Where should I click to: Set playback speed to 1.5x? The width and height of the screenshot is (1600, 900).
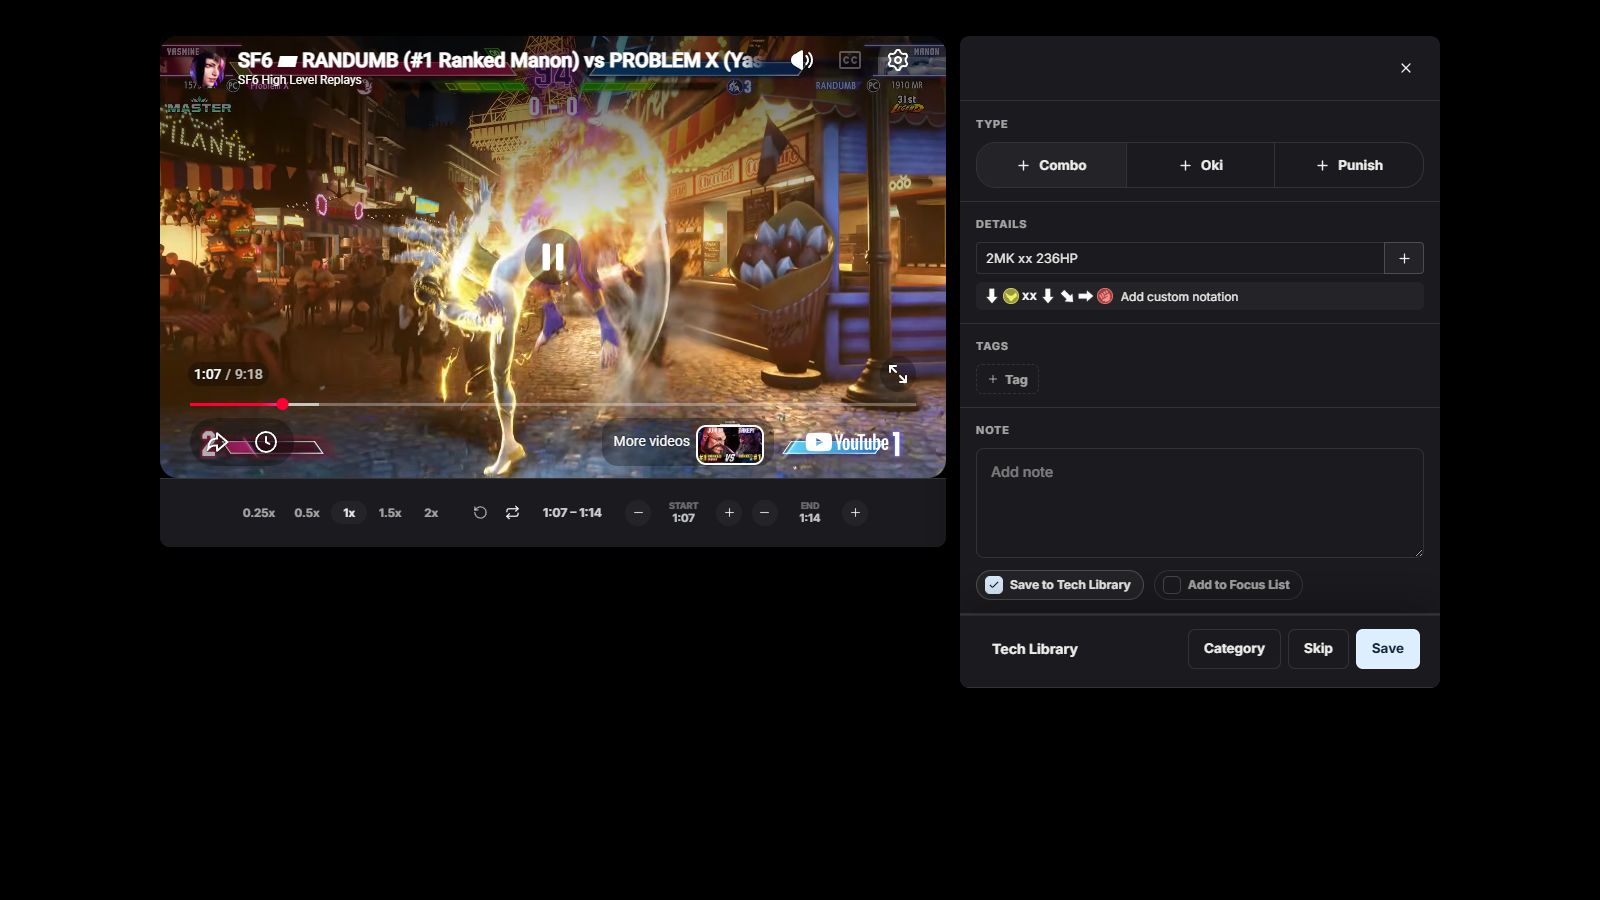point(390,513)
